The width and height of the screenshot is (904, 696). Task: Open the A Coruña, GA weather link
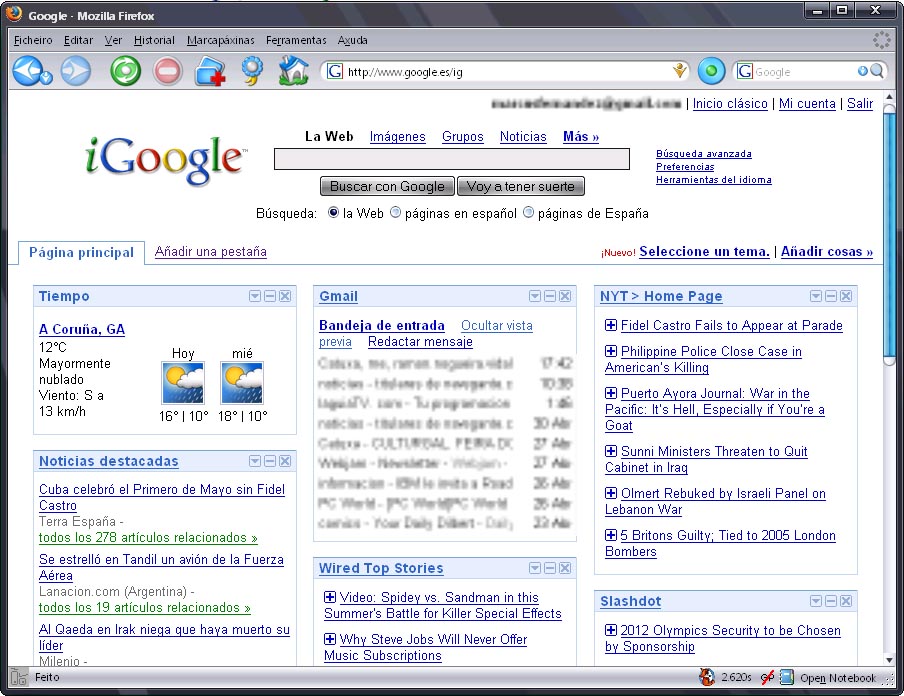click(x=82, y=329)
